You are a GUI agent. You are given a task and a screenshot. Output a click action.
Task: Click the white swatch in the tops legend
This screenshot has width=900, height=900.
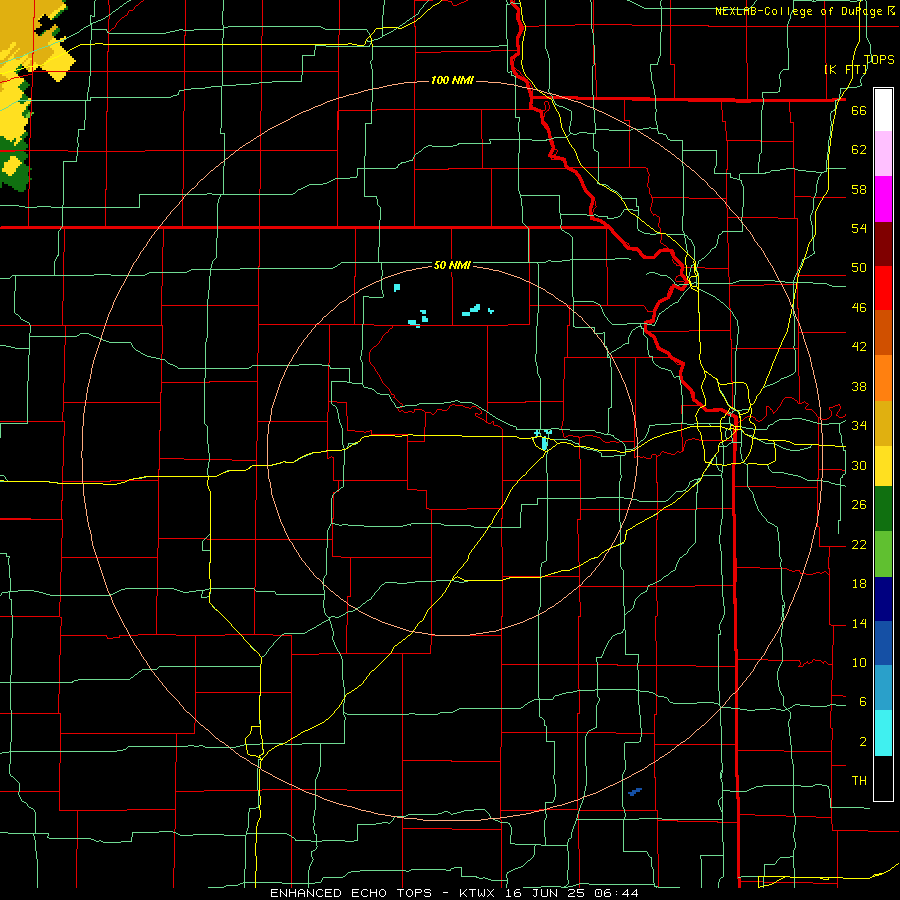pyautogui.click(x=883, y=110)
